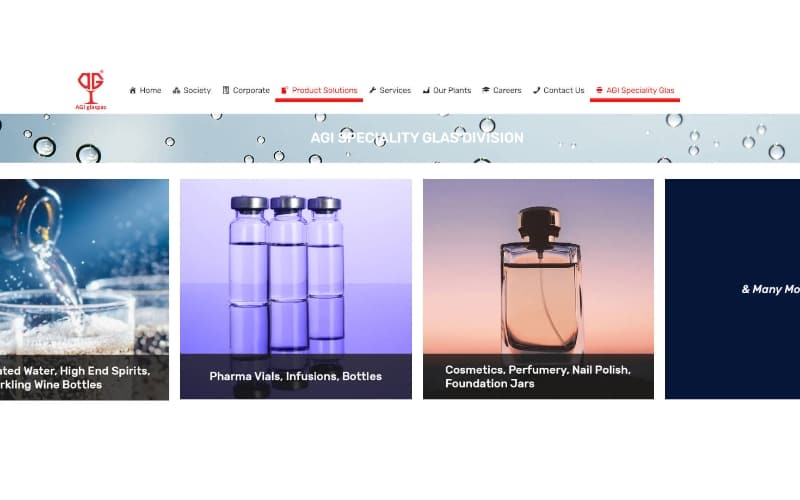Go to the Careers page
This screenshot has width=800, height=500.
(502, 90)
